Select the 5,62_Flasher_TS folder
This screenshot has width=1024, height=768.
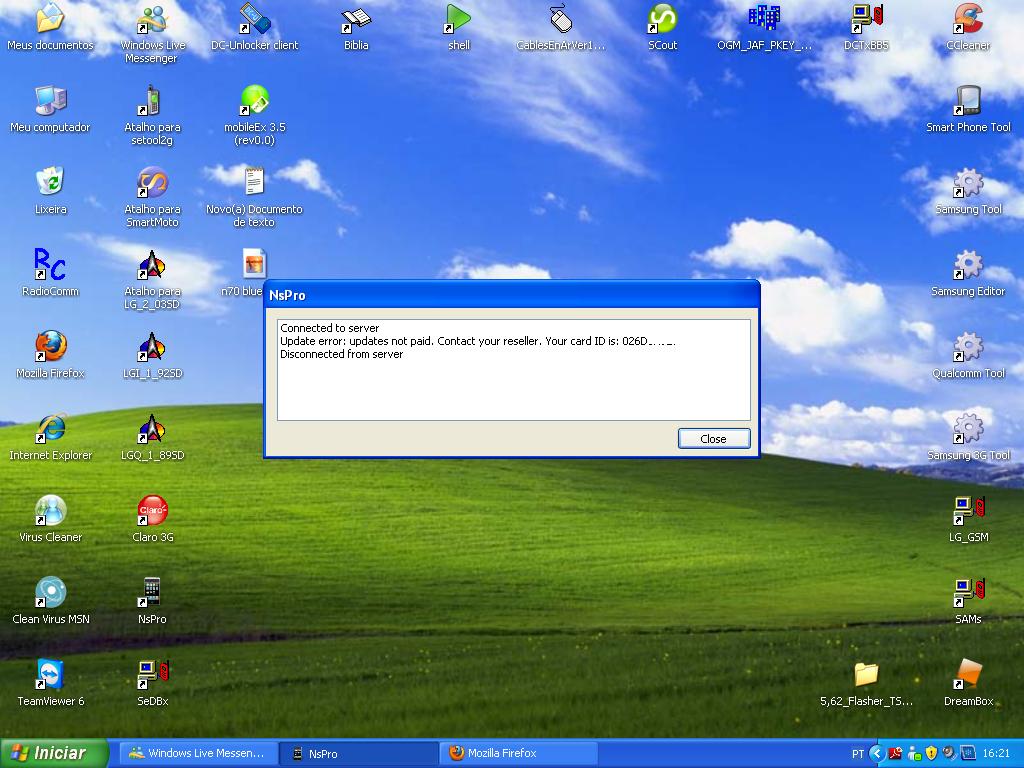(866, 674)
